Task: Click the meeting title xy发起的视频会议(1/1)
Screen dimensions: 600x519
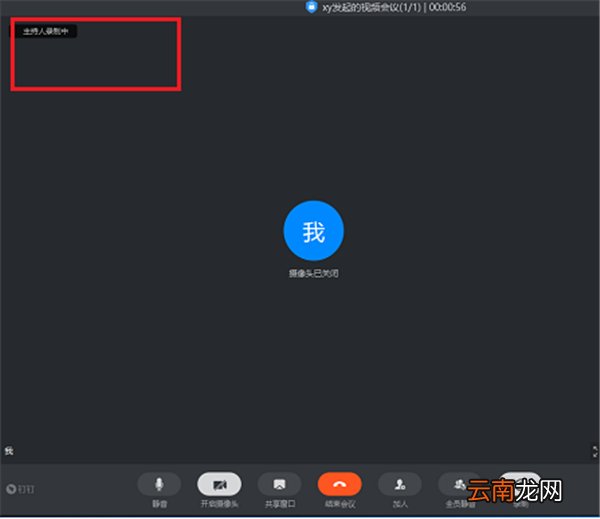Action: pyautogui.click(x=371, y=7)
